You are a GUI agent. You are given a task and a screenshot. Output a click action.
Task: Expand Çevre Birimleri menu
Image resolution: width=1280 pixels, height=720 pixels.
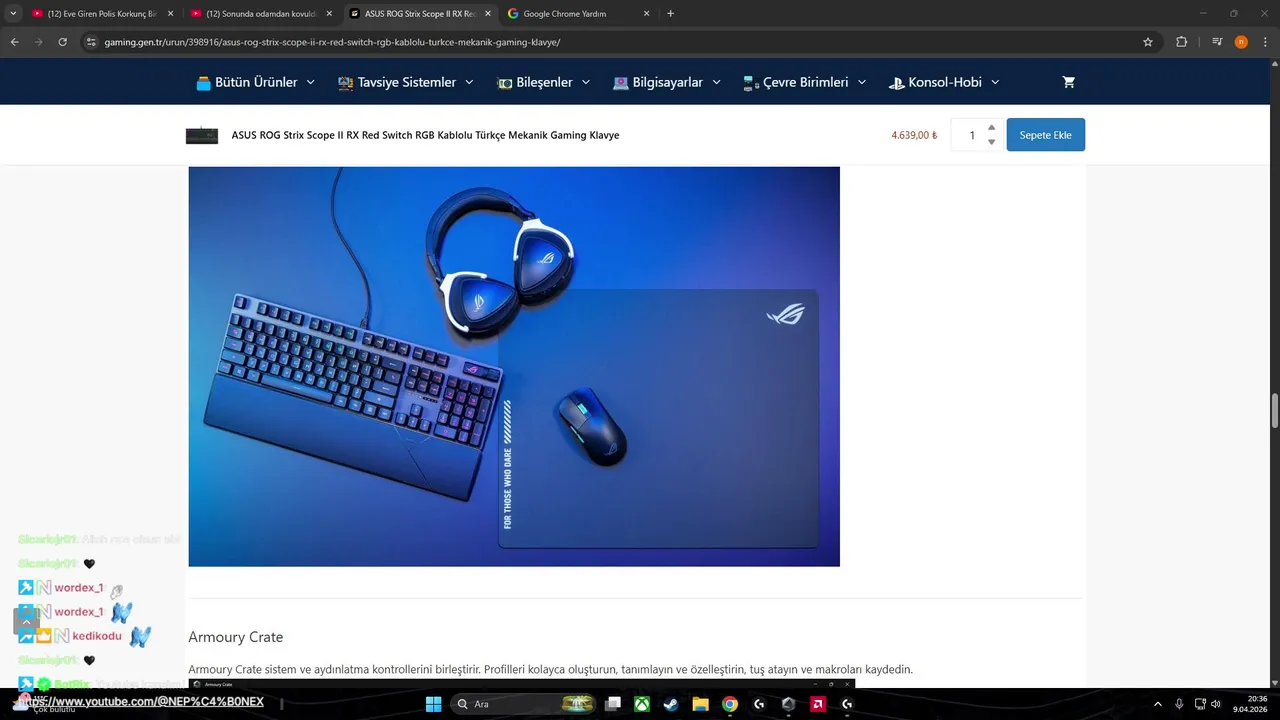click(x=805, y=82)
